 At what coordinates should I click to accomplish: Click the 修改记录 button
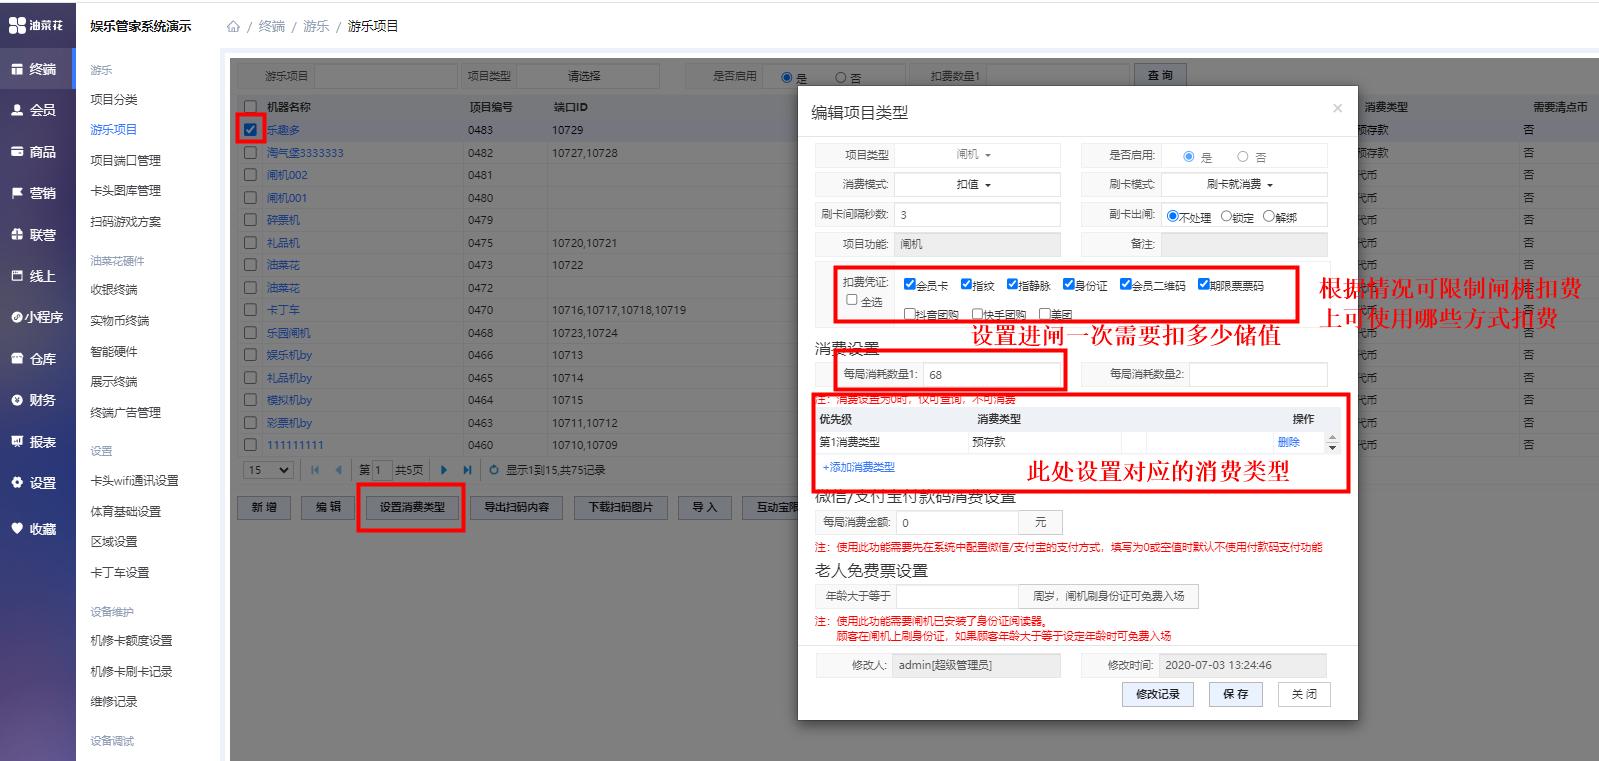point(1158,694)
